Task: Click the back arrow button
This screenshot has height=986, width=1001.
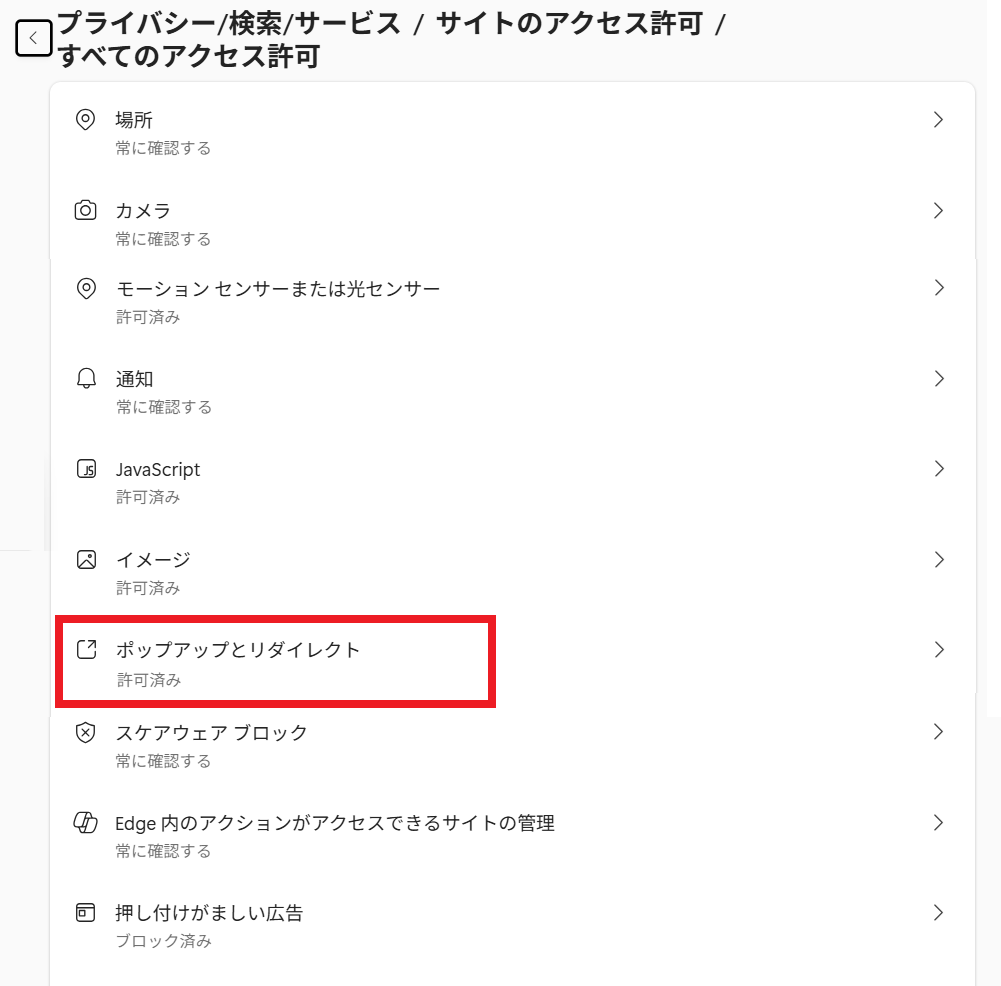Action: coord(33,39)
